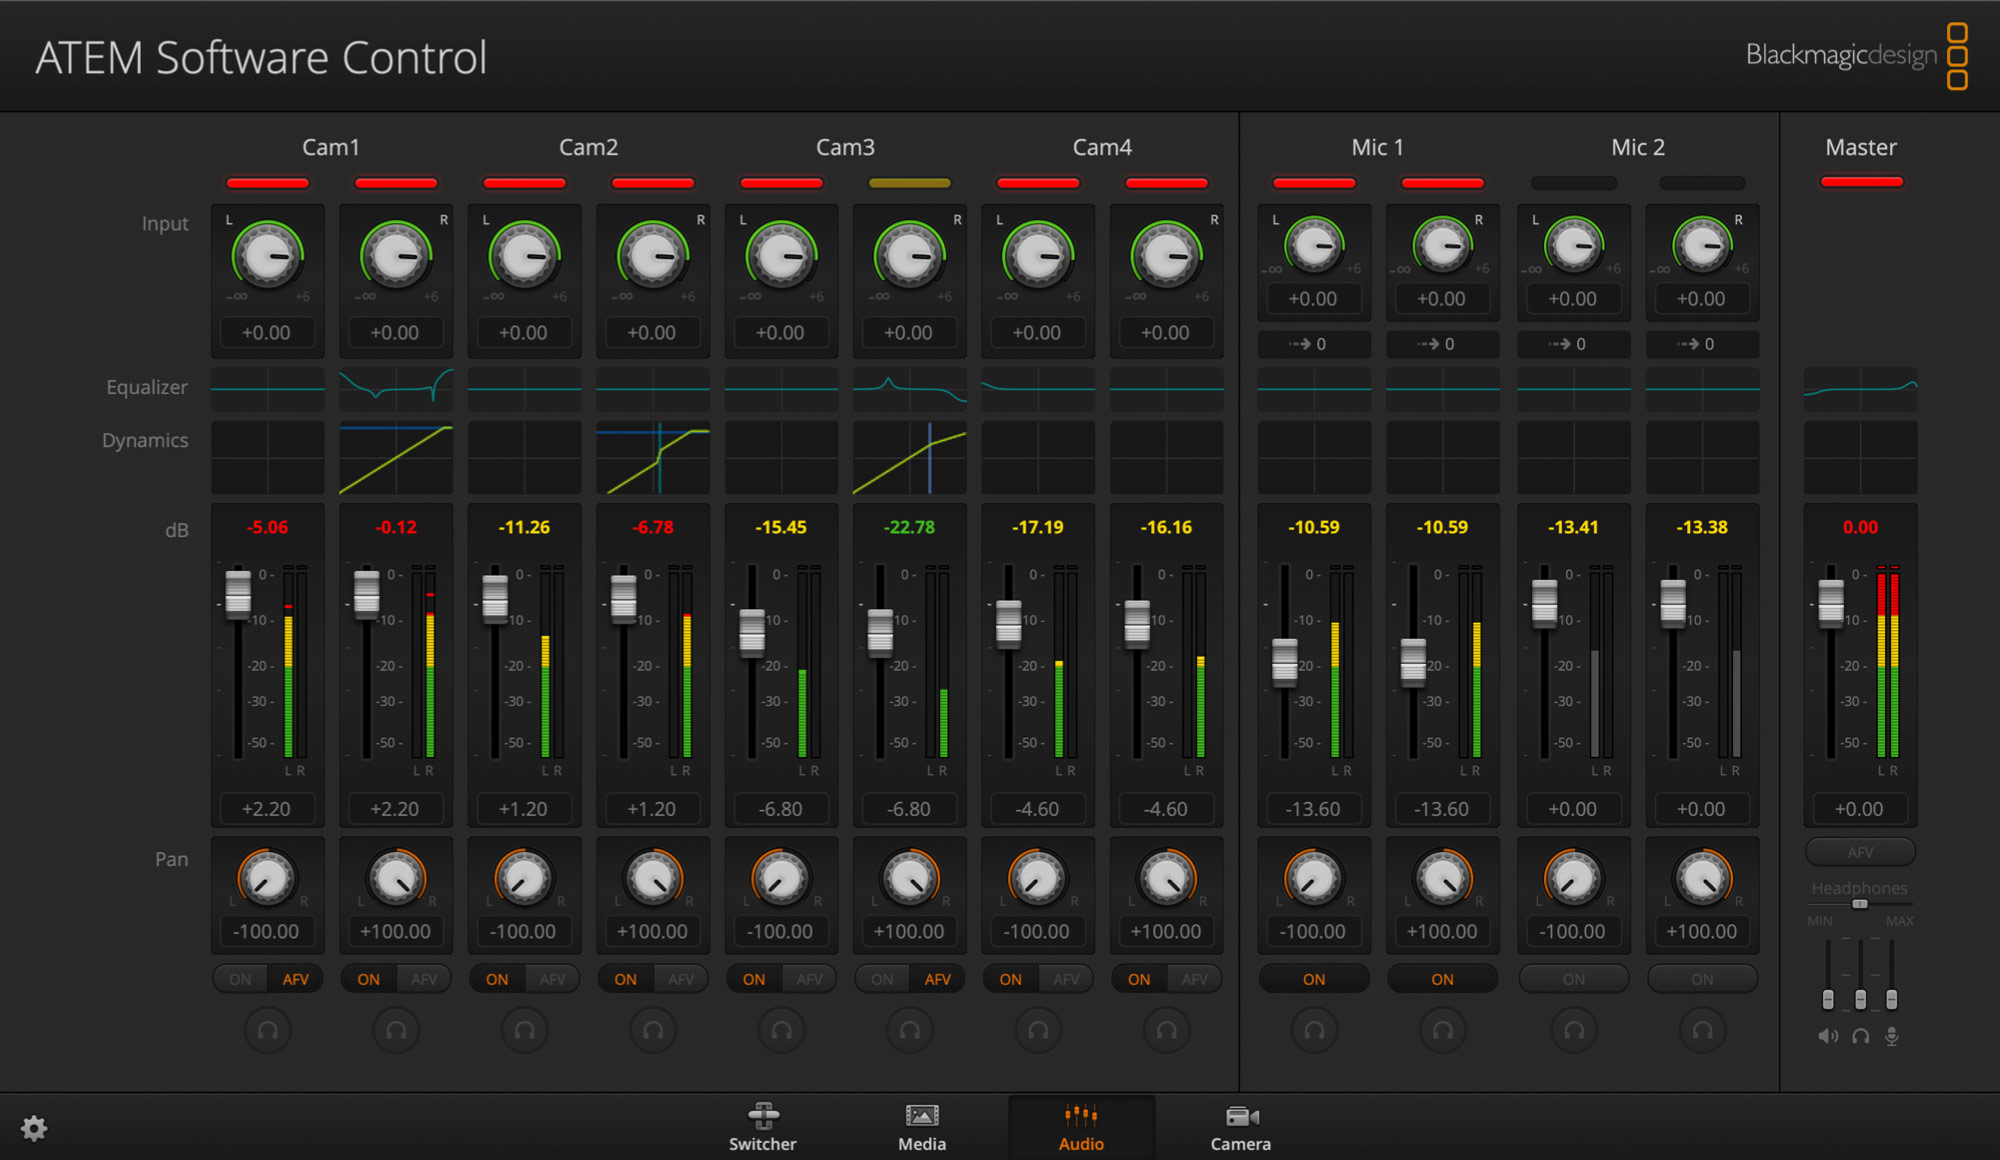
Task: Enable AFV on the Cam1 channel
Action: [295, 979]
